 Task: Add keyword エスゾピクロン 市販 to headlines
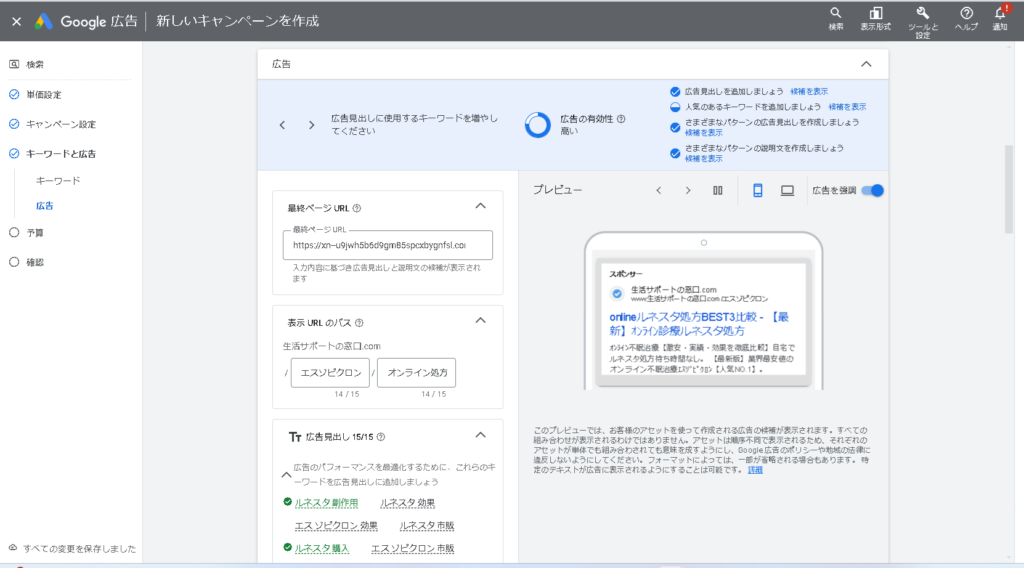[x=412, y=548]
